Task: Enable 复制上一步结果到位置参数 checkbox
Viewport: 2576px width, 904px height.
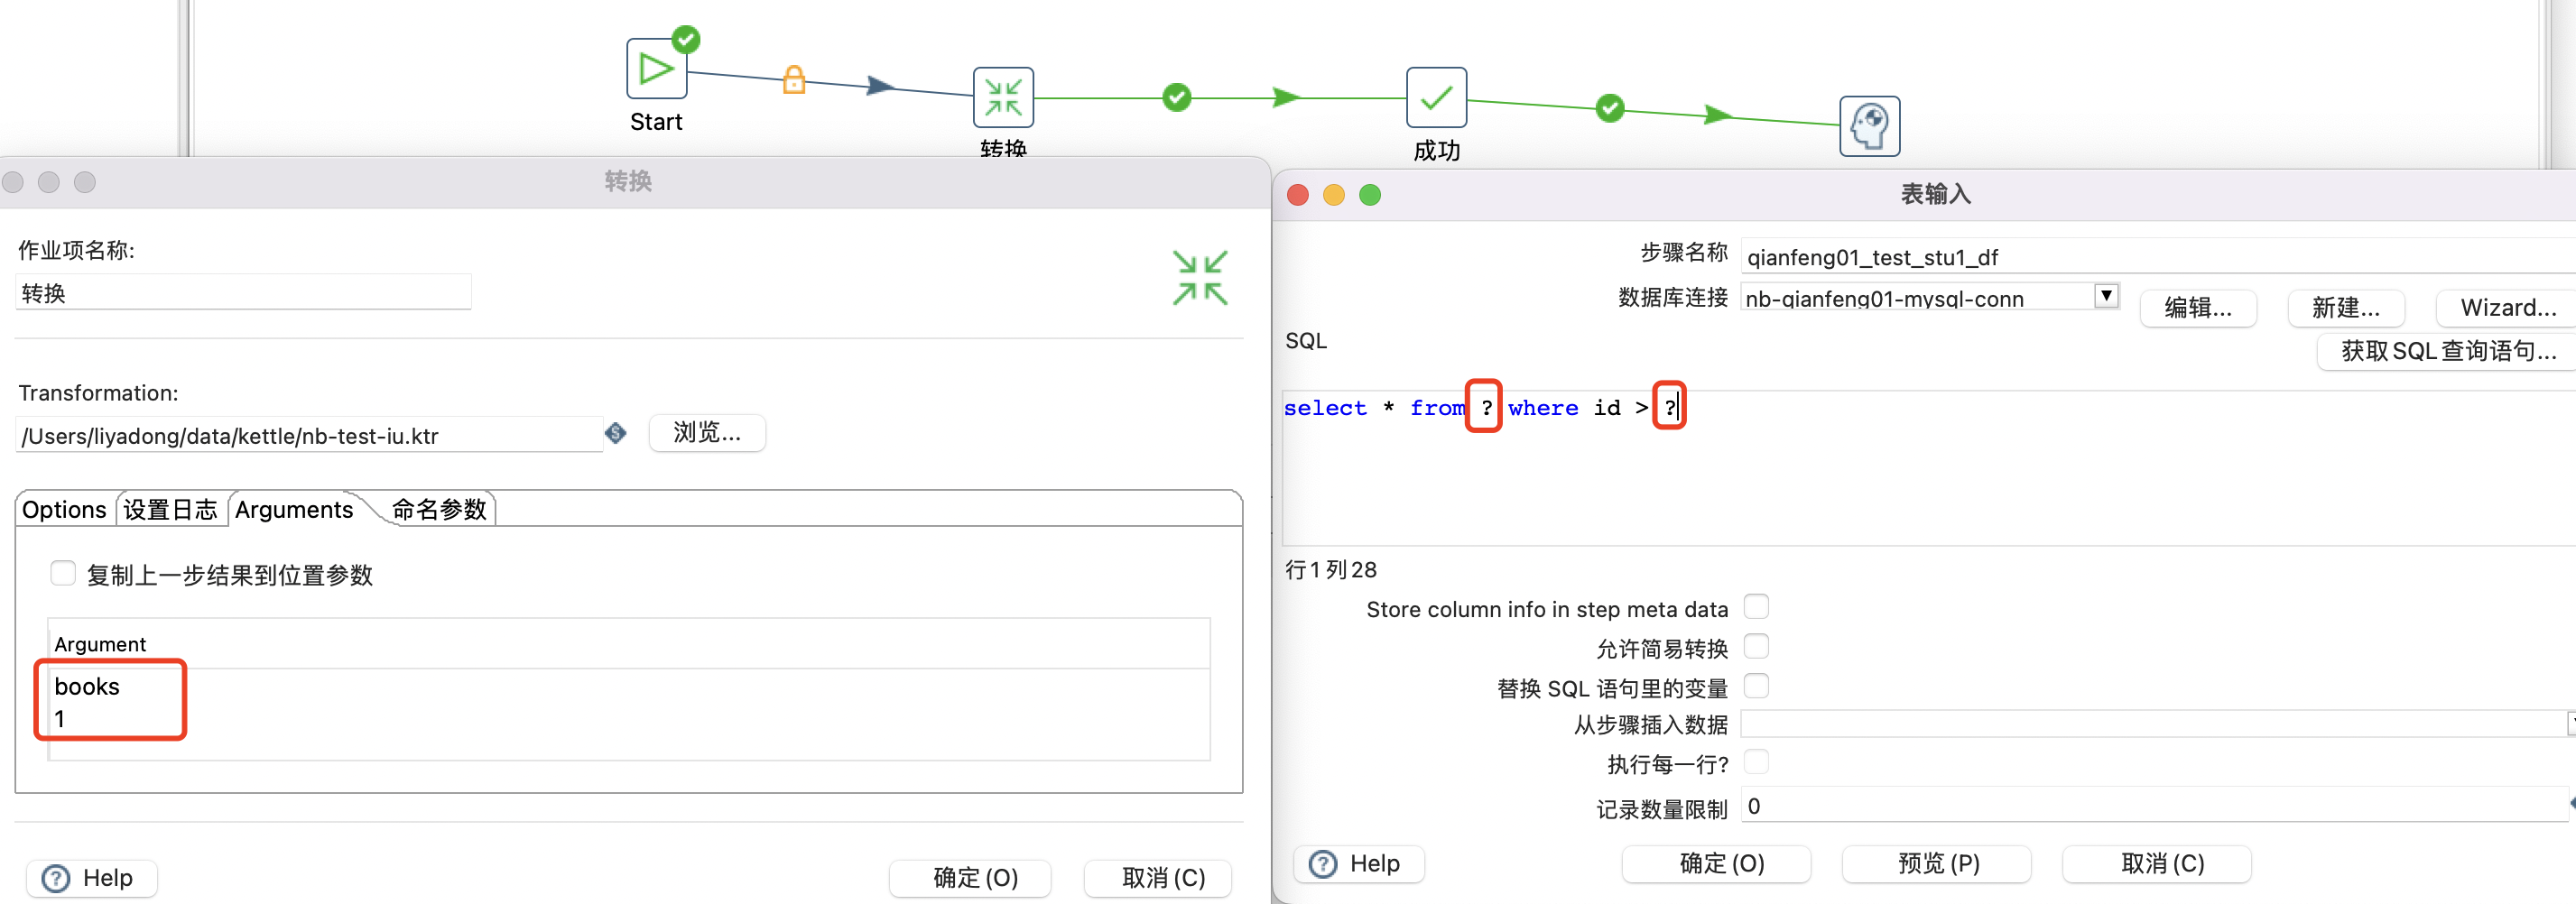Action: pos(63,573)
